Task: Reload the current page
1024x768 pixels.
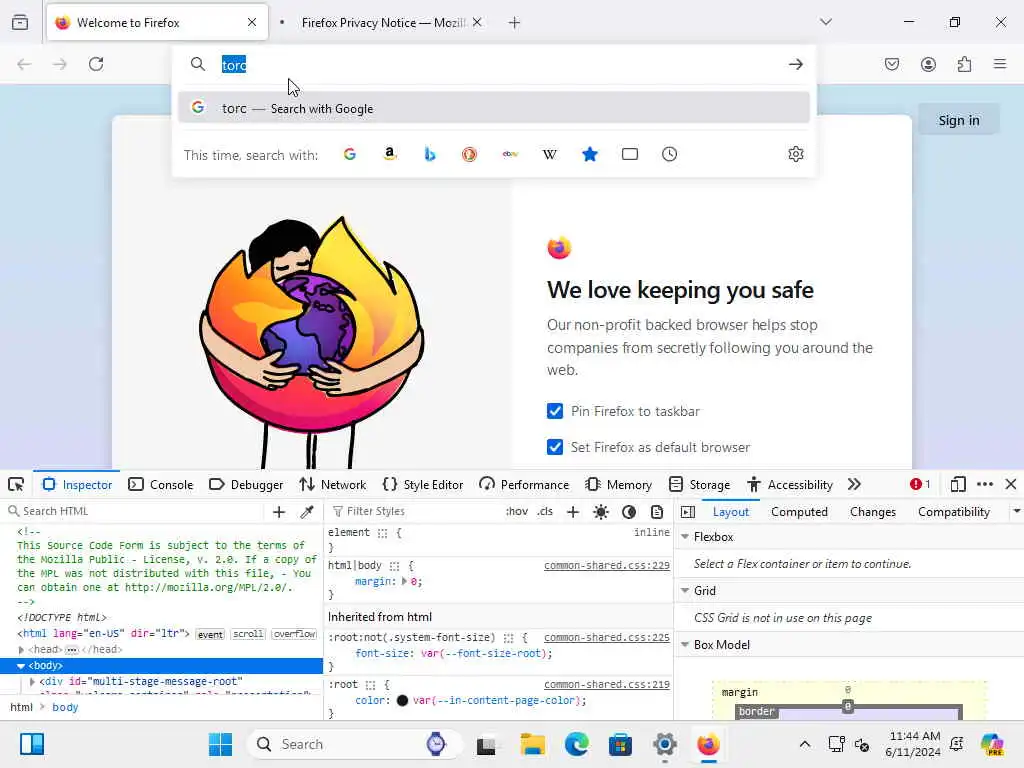Action: (x=96, y=64)
